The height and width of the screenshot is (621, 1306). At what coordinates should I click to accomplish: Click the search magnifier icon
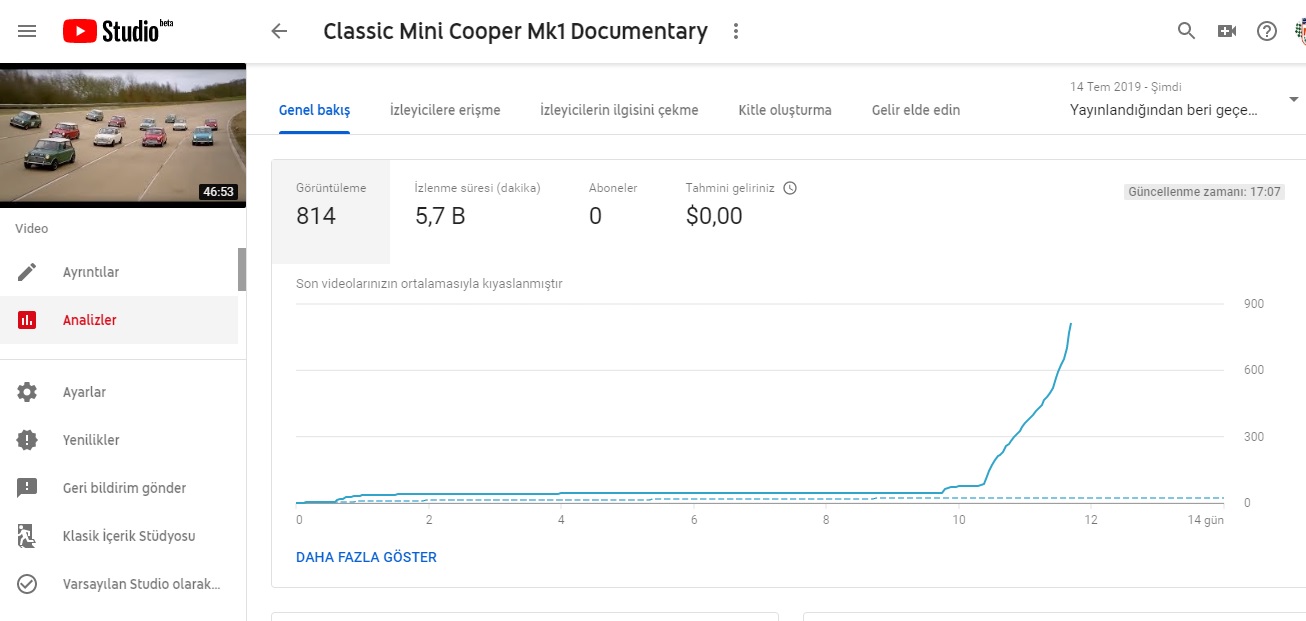coord(1186,31)
